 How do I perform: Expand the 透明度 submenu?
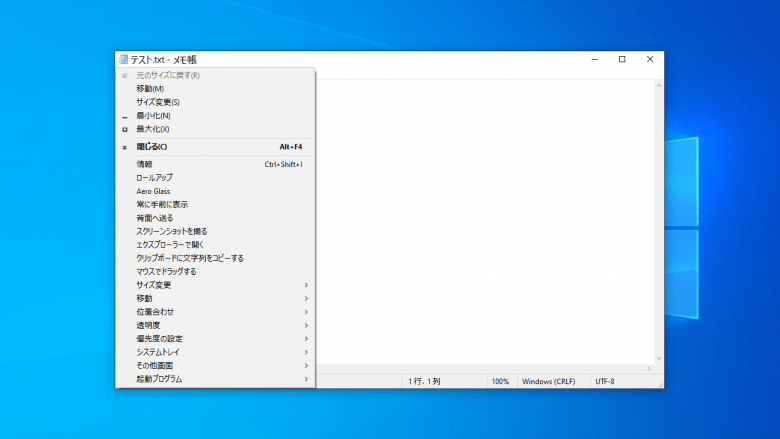point(215,325)
